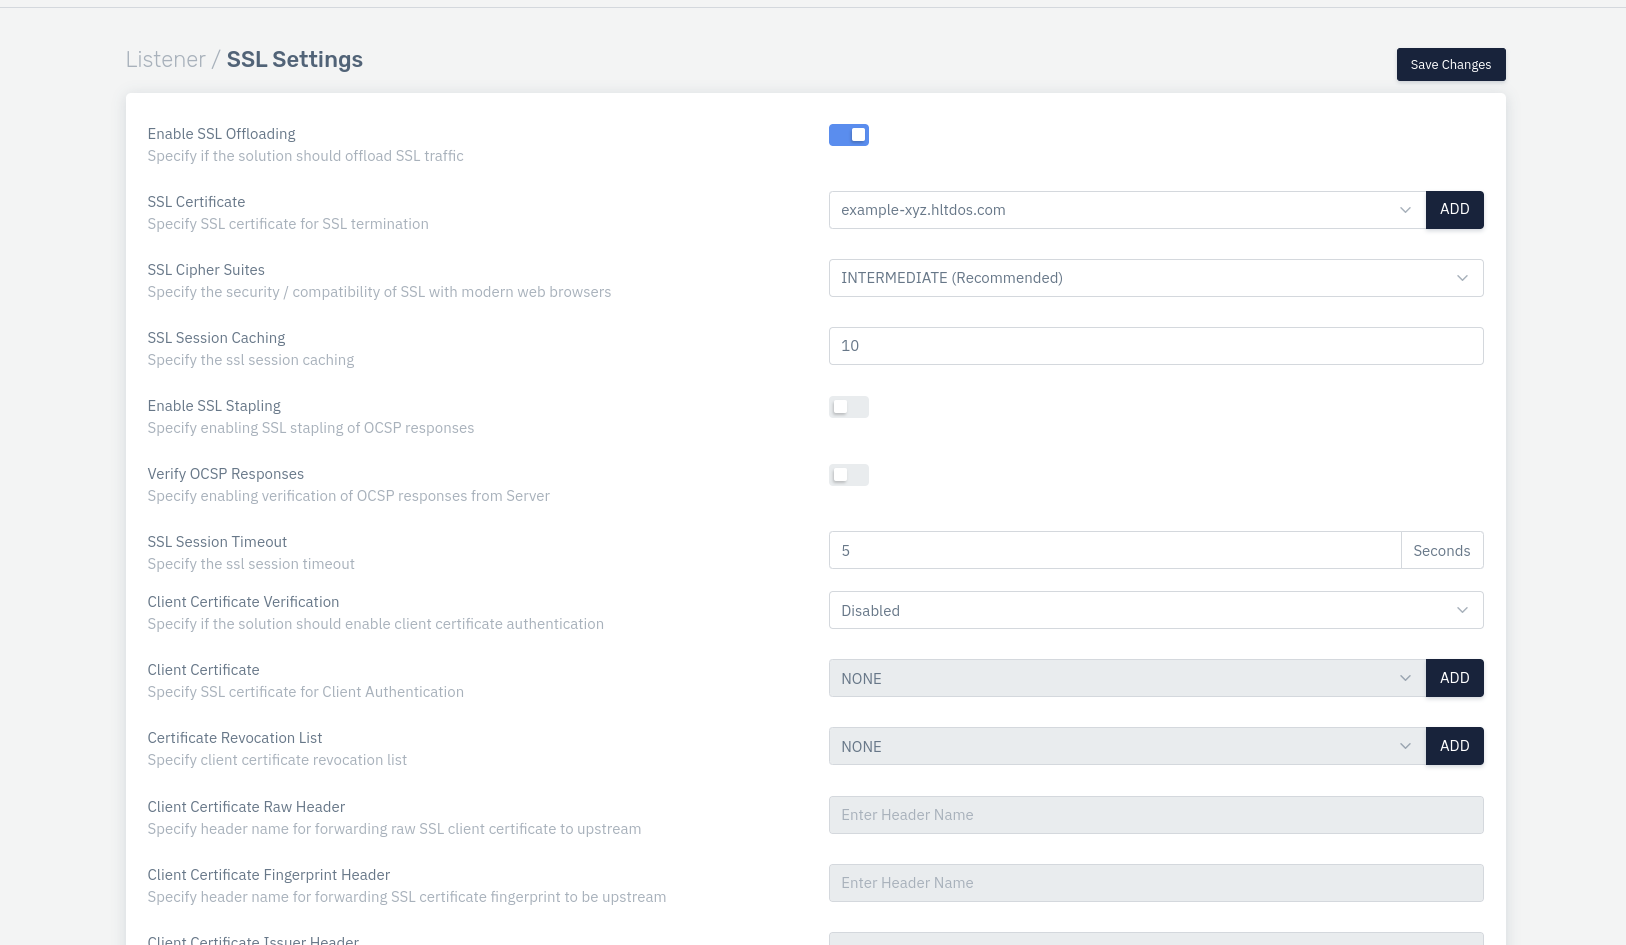Click the Client Certificate Raw Header field

1155,815
